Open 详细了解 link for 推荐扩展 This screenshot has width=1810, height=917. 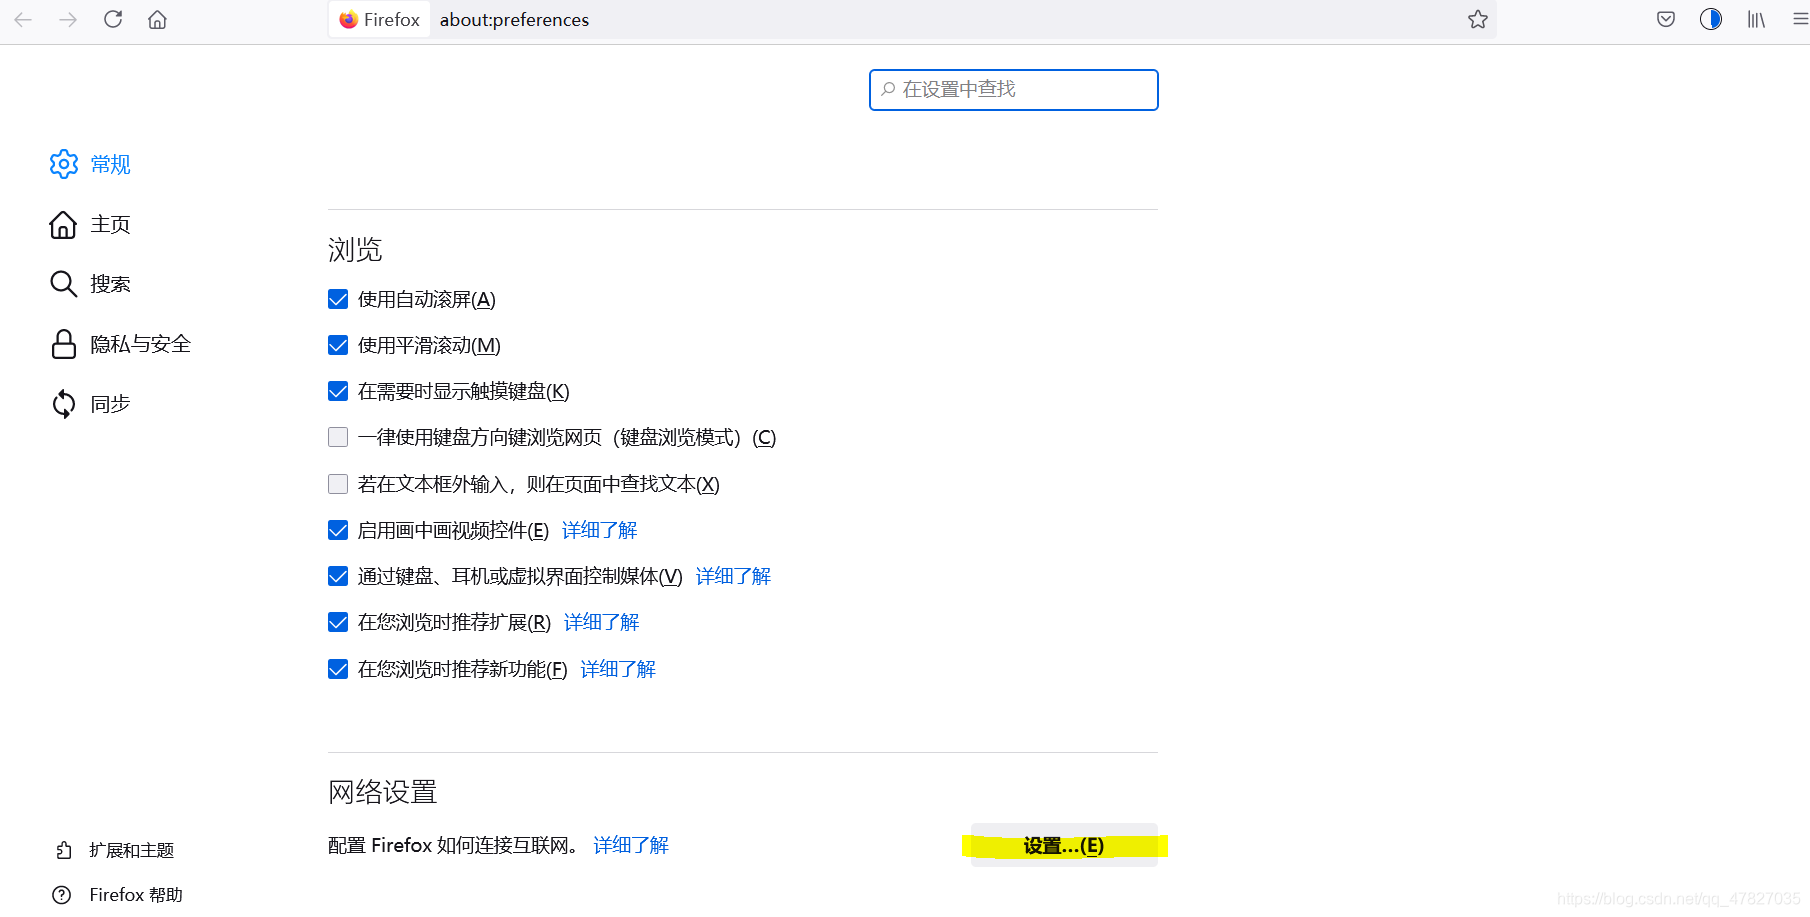click(601, 622)
